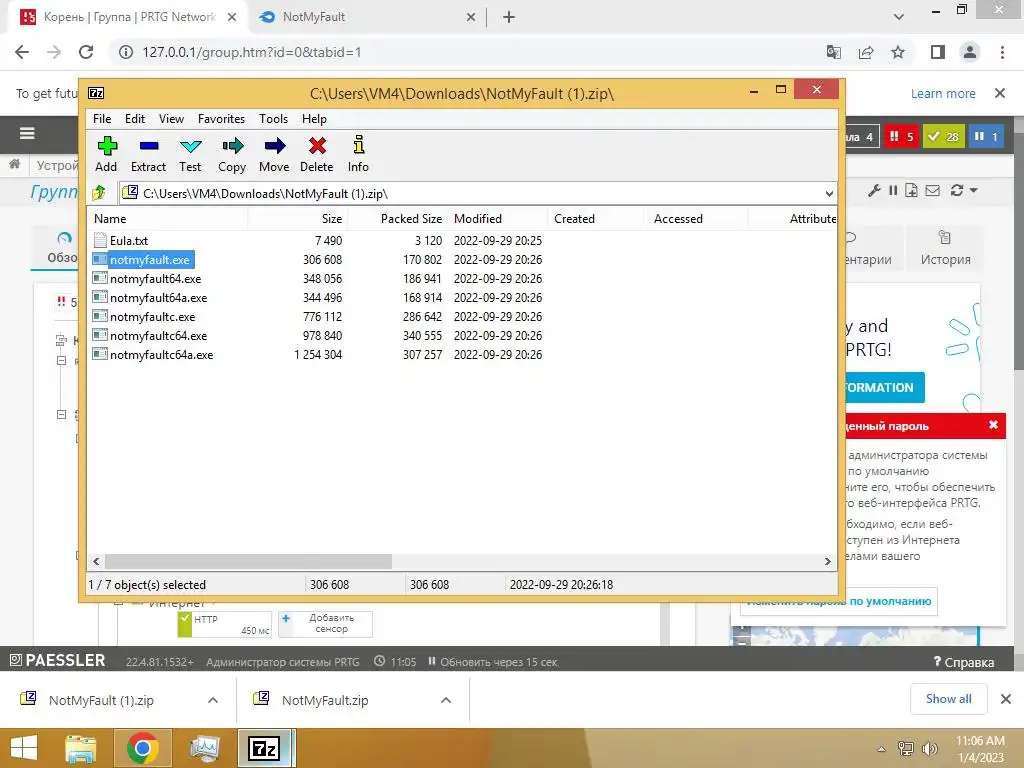Open the PRTG hamburger menu
The height and width of the screenshot is (768, 1024).
(x=27, y=134)
